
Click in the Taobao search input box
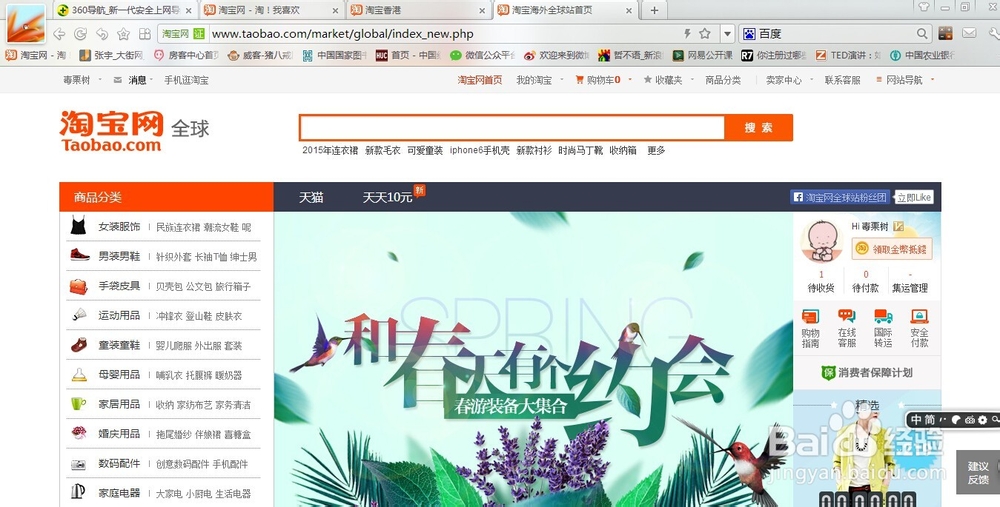pos(512,128)
